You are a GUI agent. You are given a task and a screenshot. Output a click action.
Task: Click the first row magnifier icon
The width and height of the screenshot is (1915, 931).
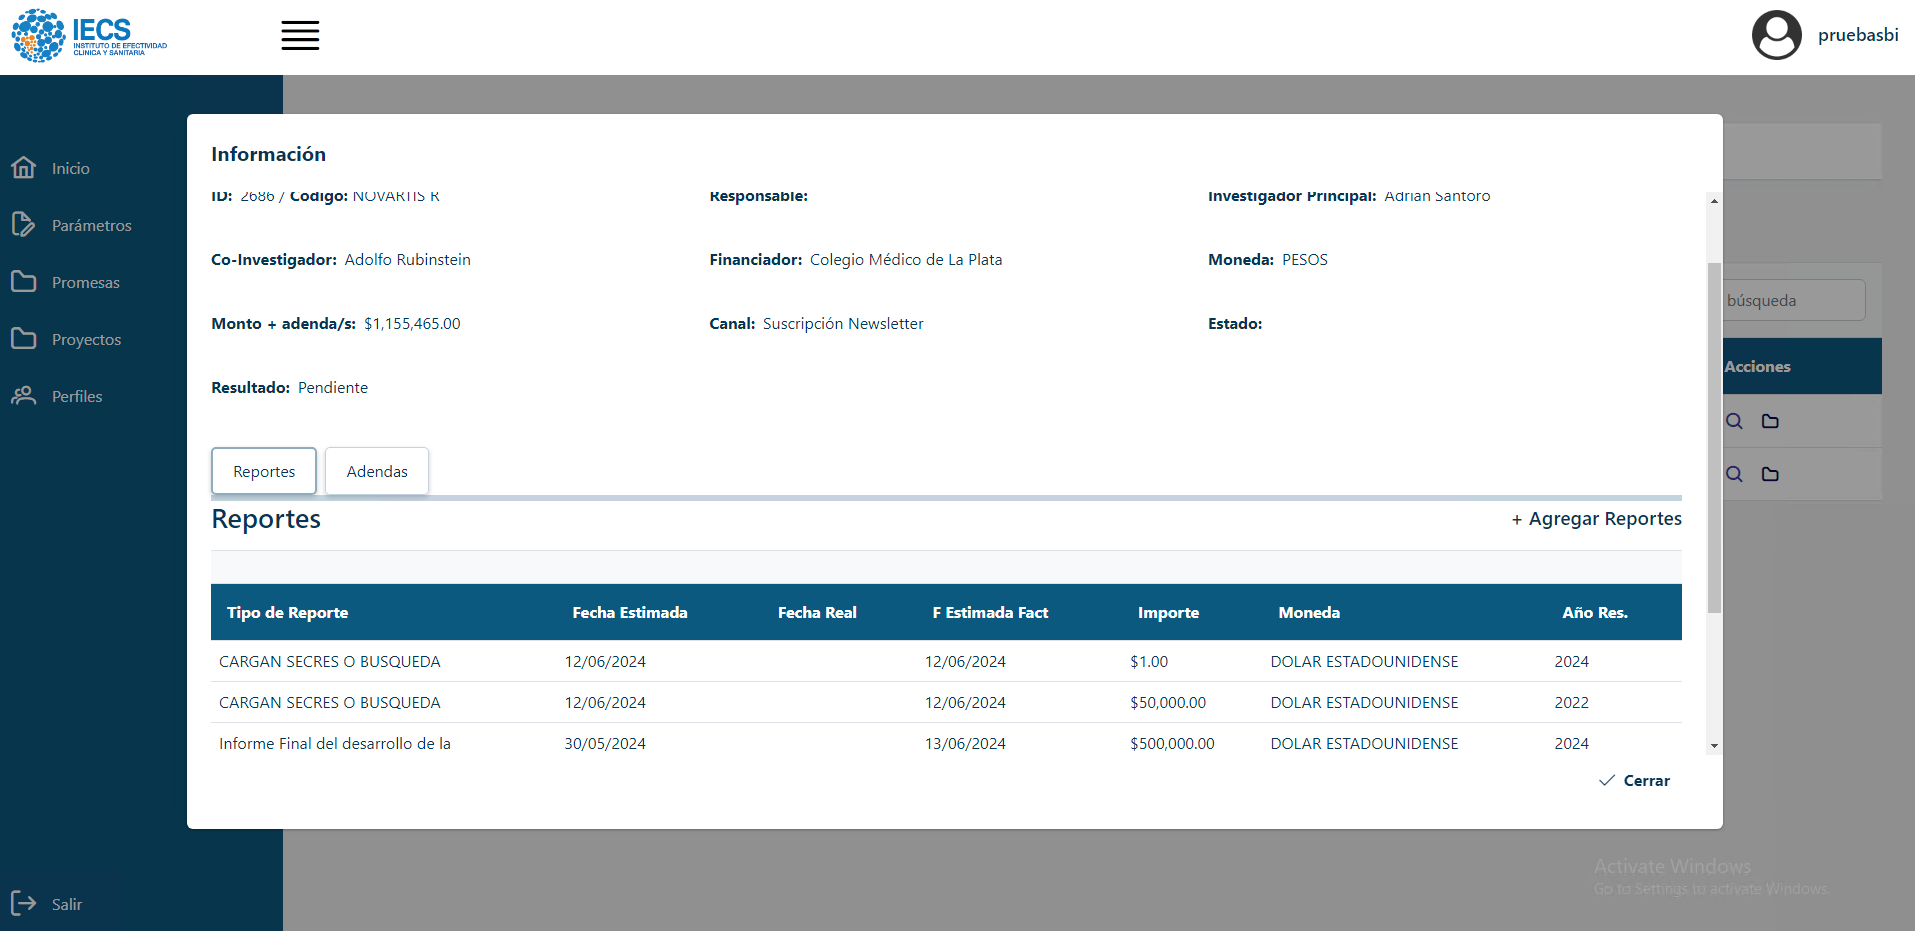click(1734, 421)
